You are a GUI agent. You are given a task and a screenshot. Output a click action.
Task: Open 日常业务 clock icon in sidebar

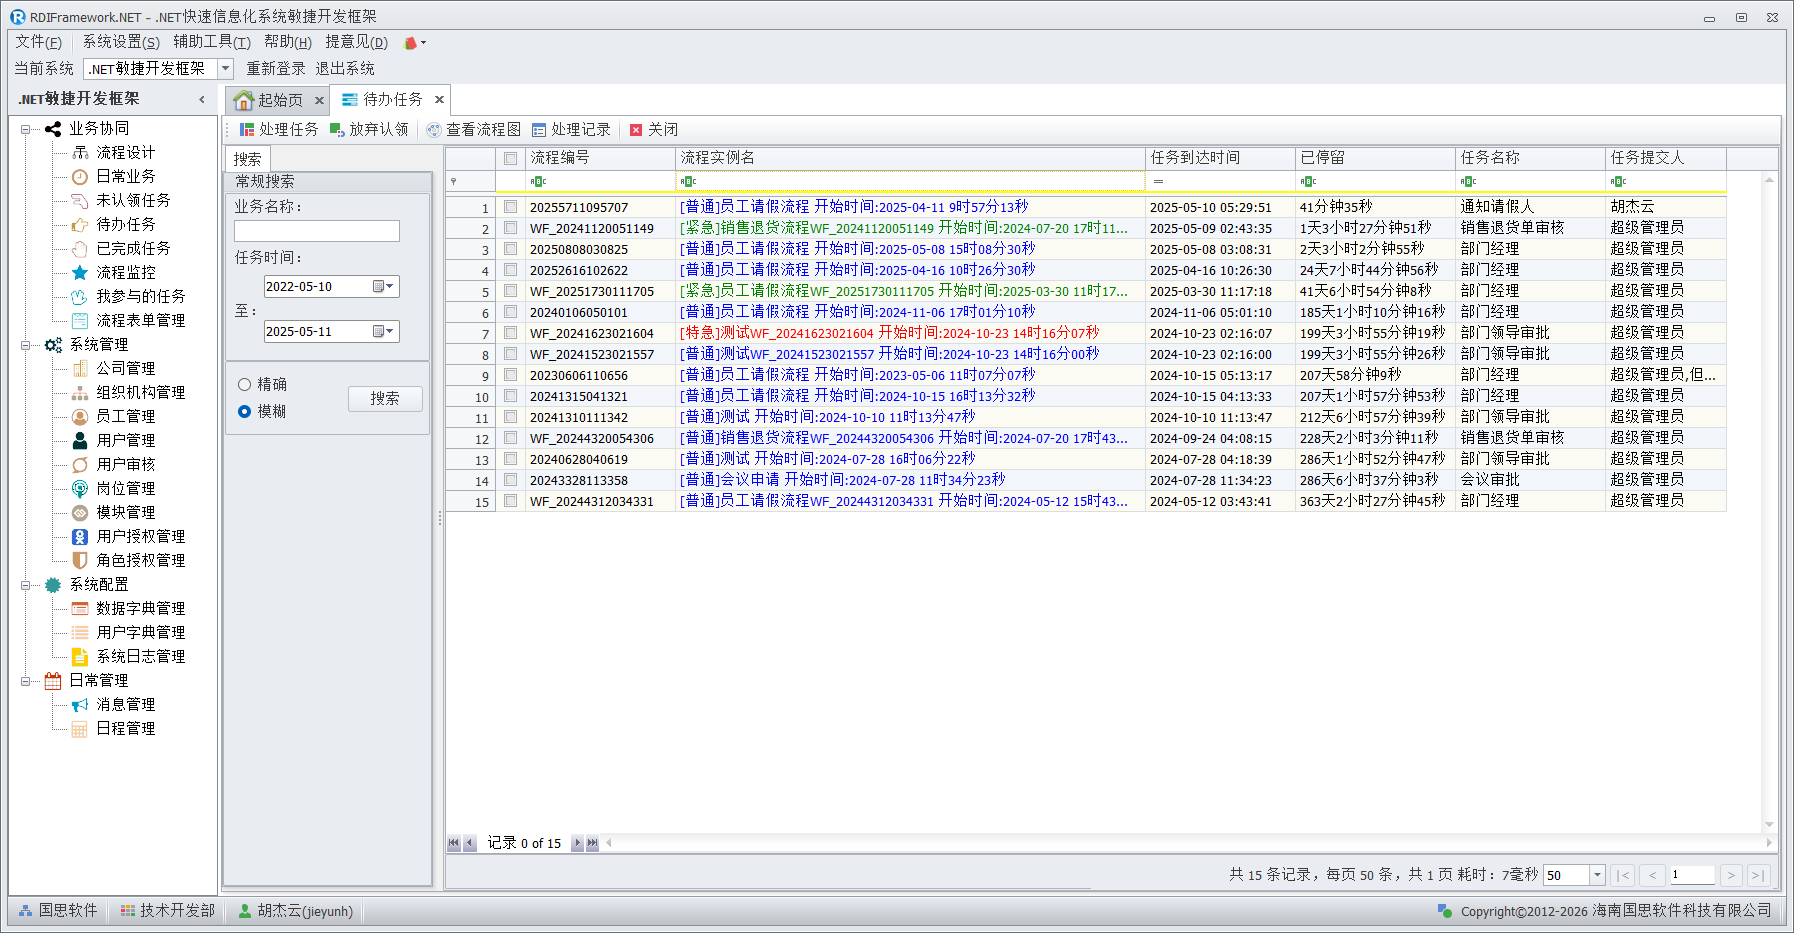(x=80, y=176)
